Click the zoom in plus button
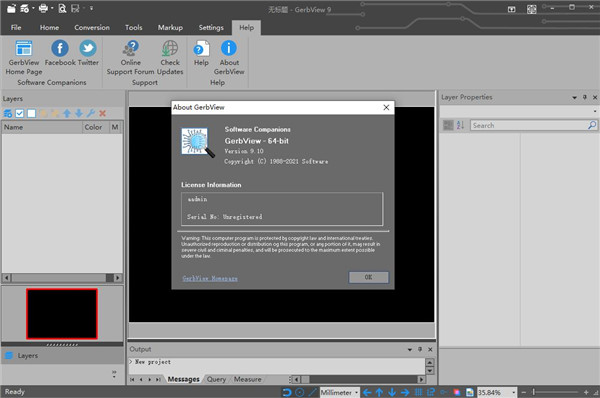The width and height of the screenshot is (600, 398). pos(586,392)
